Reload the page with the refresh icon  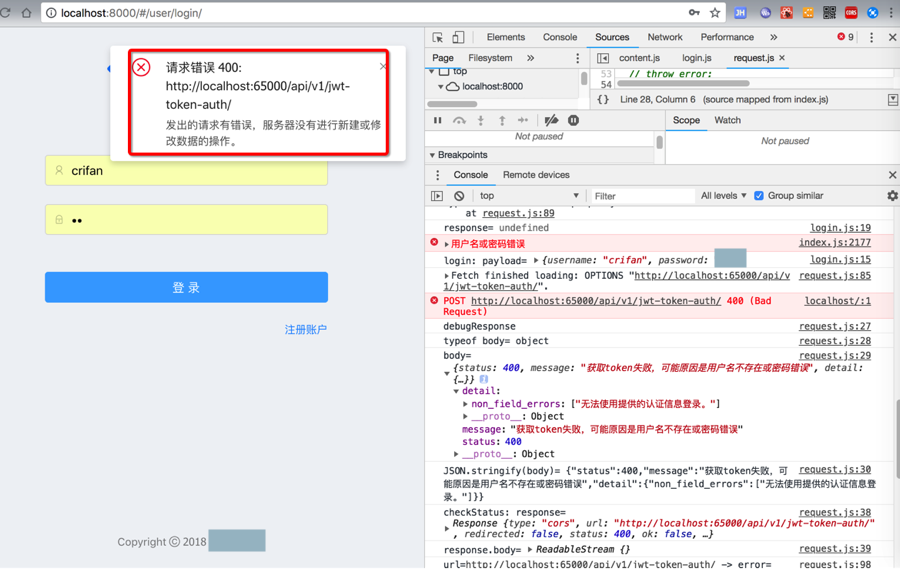click(x=5, y=13)
